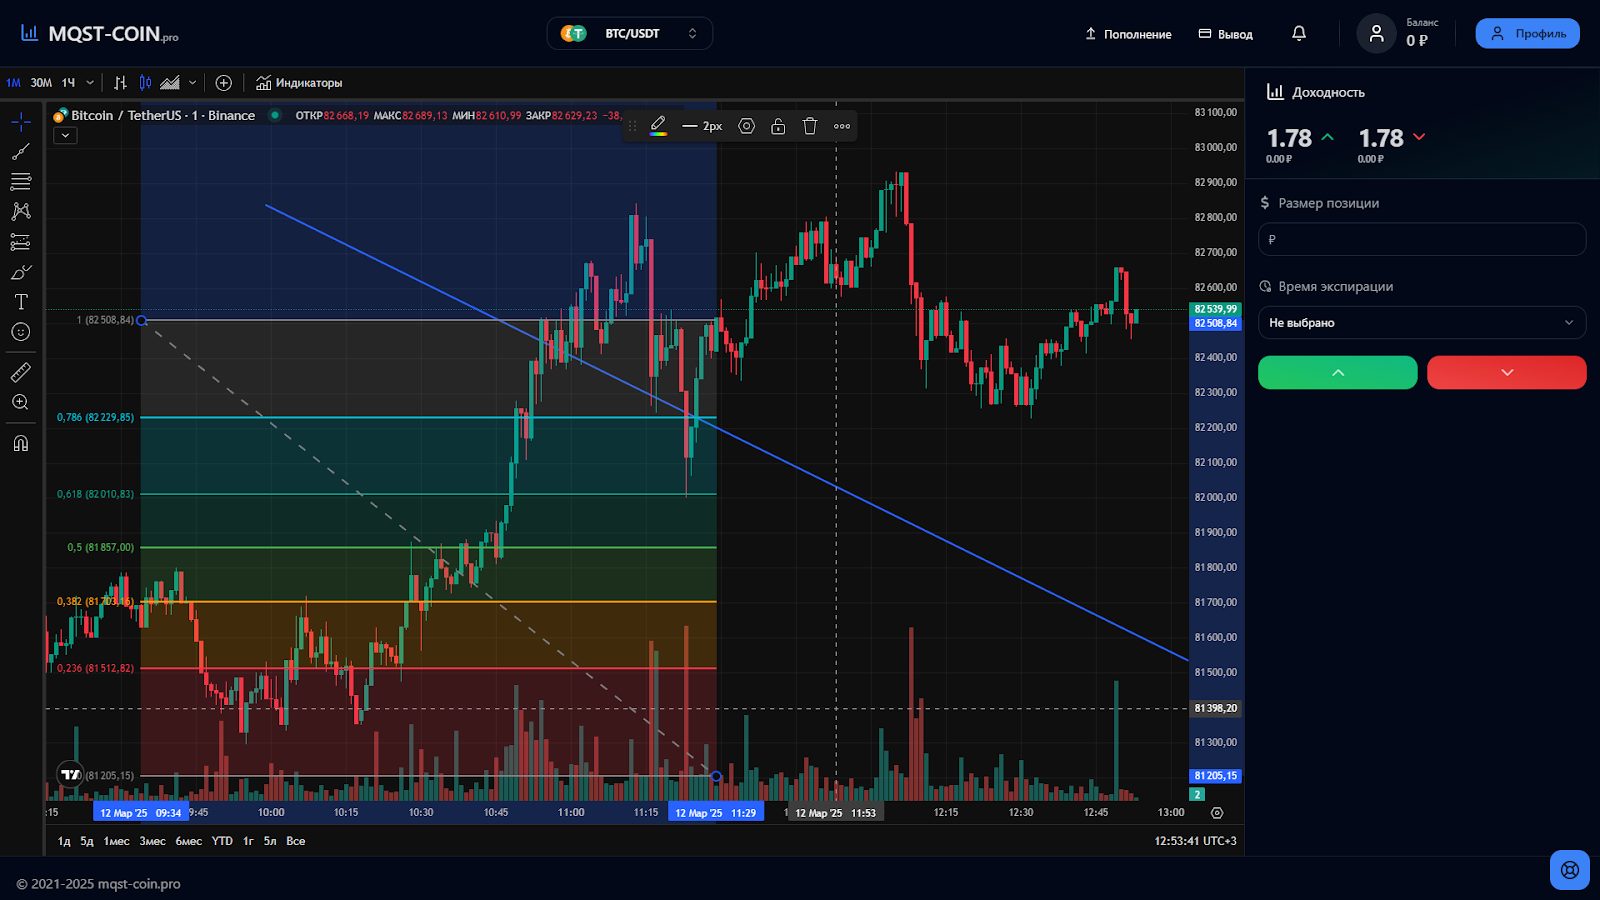
Task: Click the 0,618 (82 010,83) Fibonacci level label
Action: pos(95,494)
